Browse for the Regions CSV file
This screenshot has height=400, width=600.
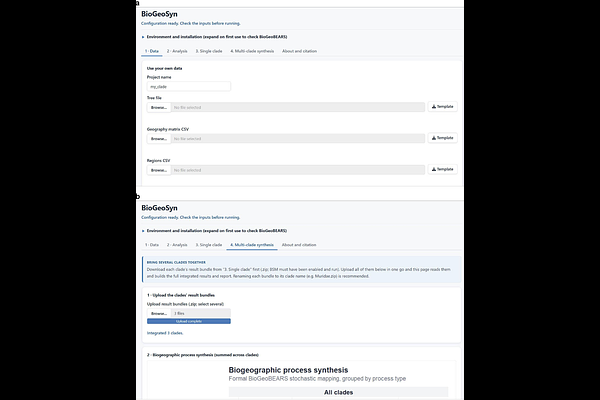click(x=159, y=170)
